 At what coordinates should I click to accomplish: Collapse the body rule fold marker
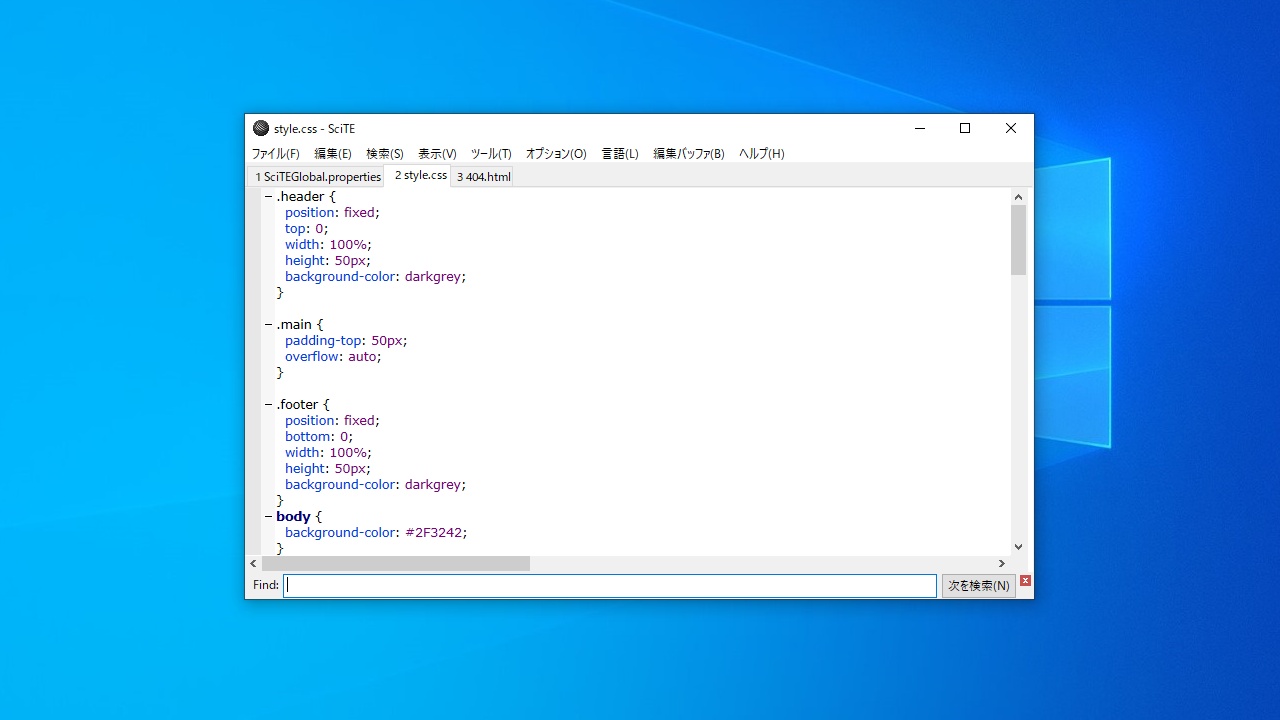tap(268, 517)
